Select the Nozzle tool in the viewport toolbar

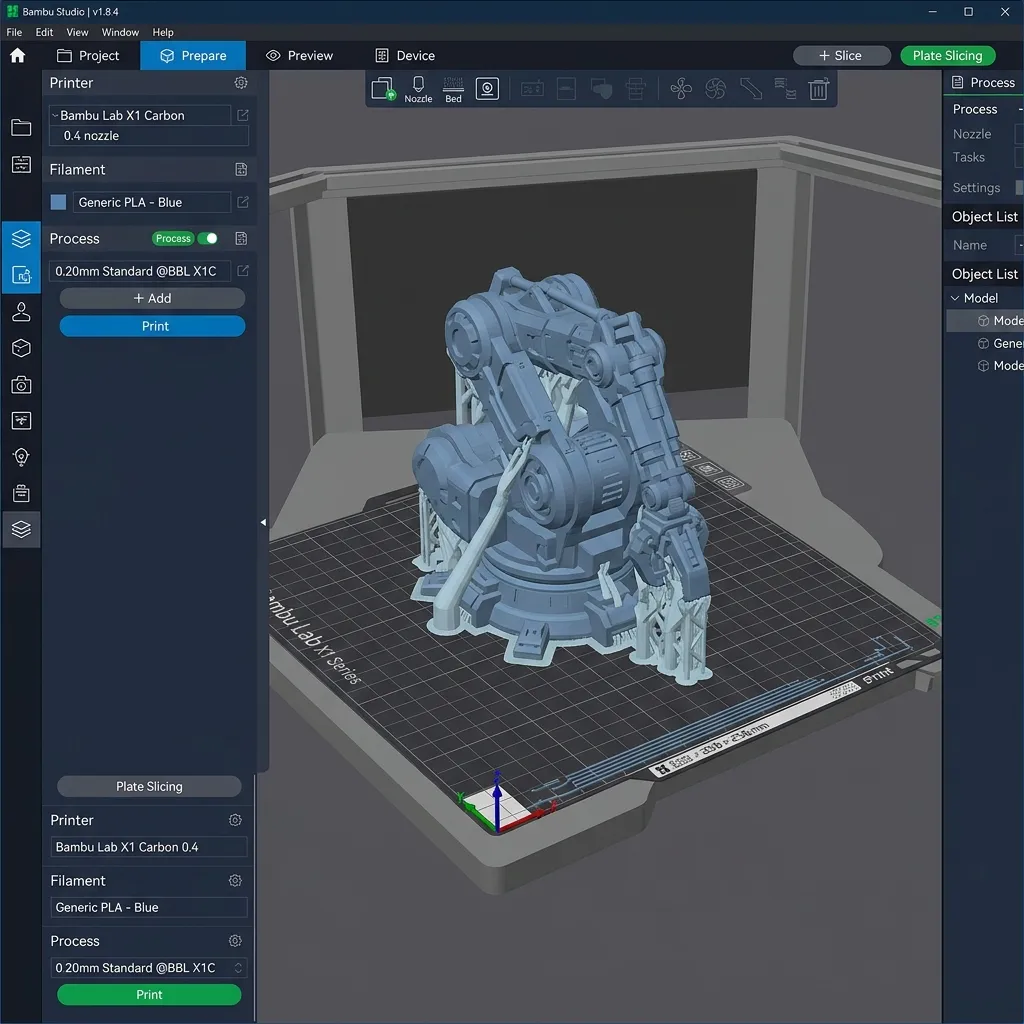click(418, 89)
